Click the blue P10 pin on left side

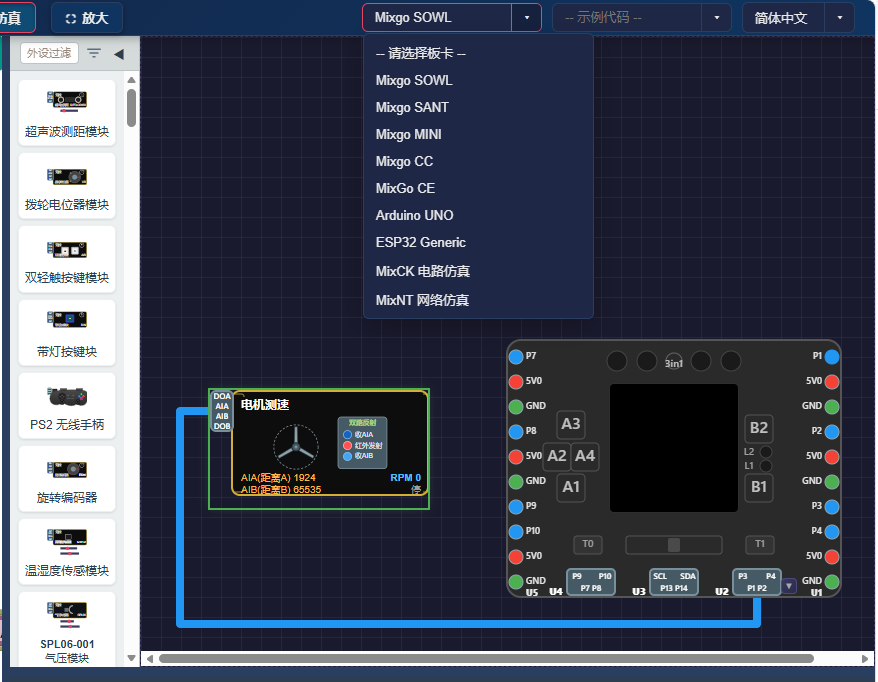[x=516, y=531]
